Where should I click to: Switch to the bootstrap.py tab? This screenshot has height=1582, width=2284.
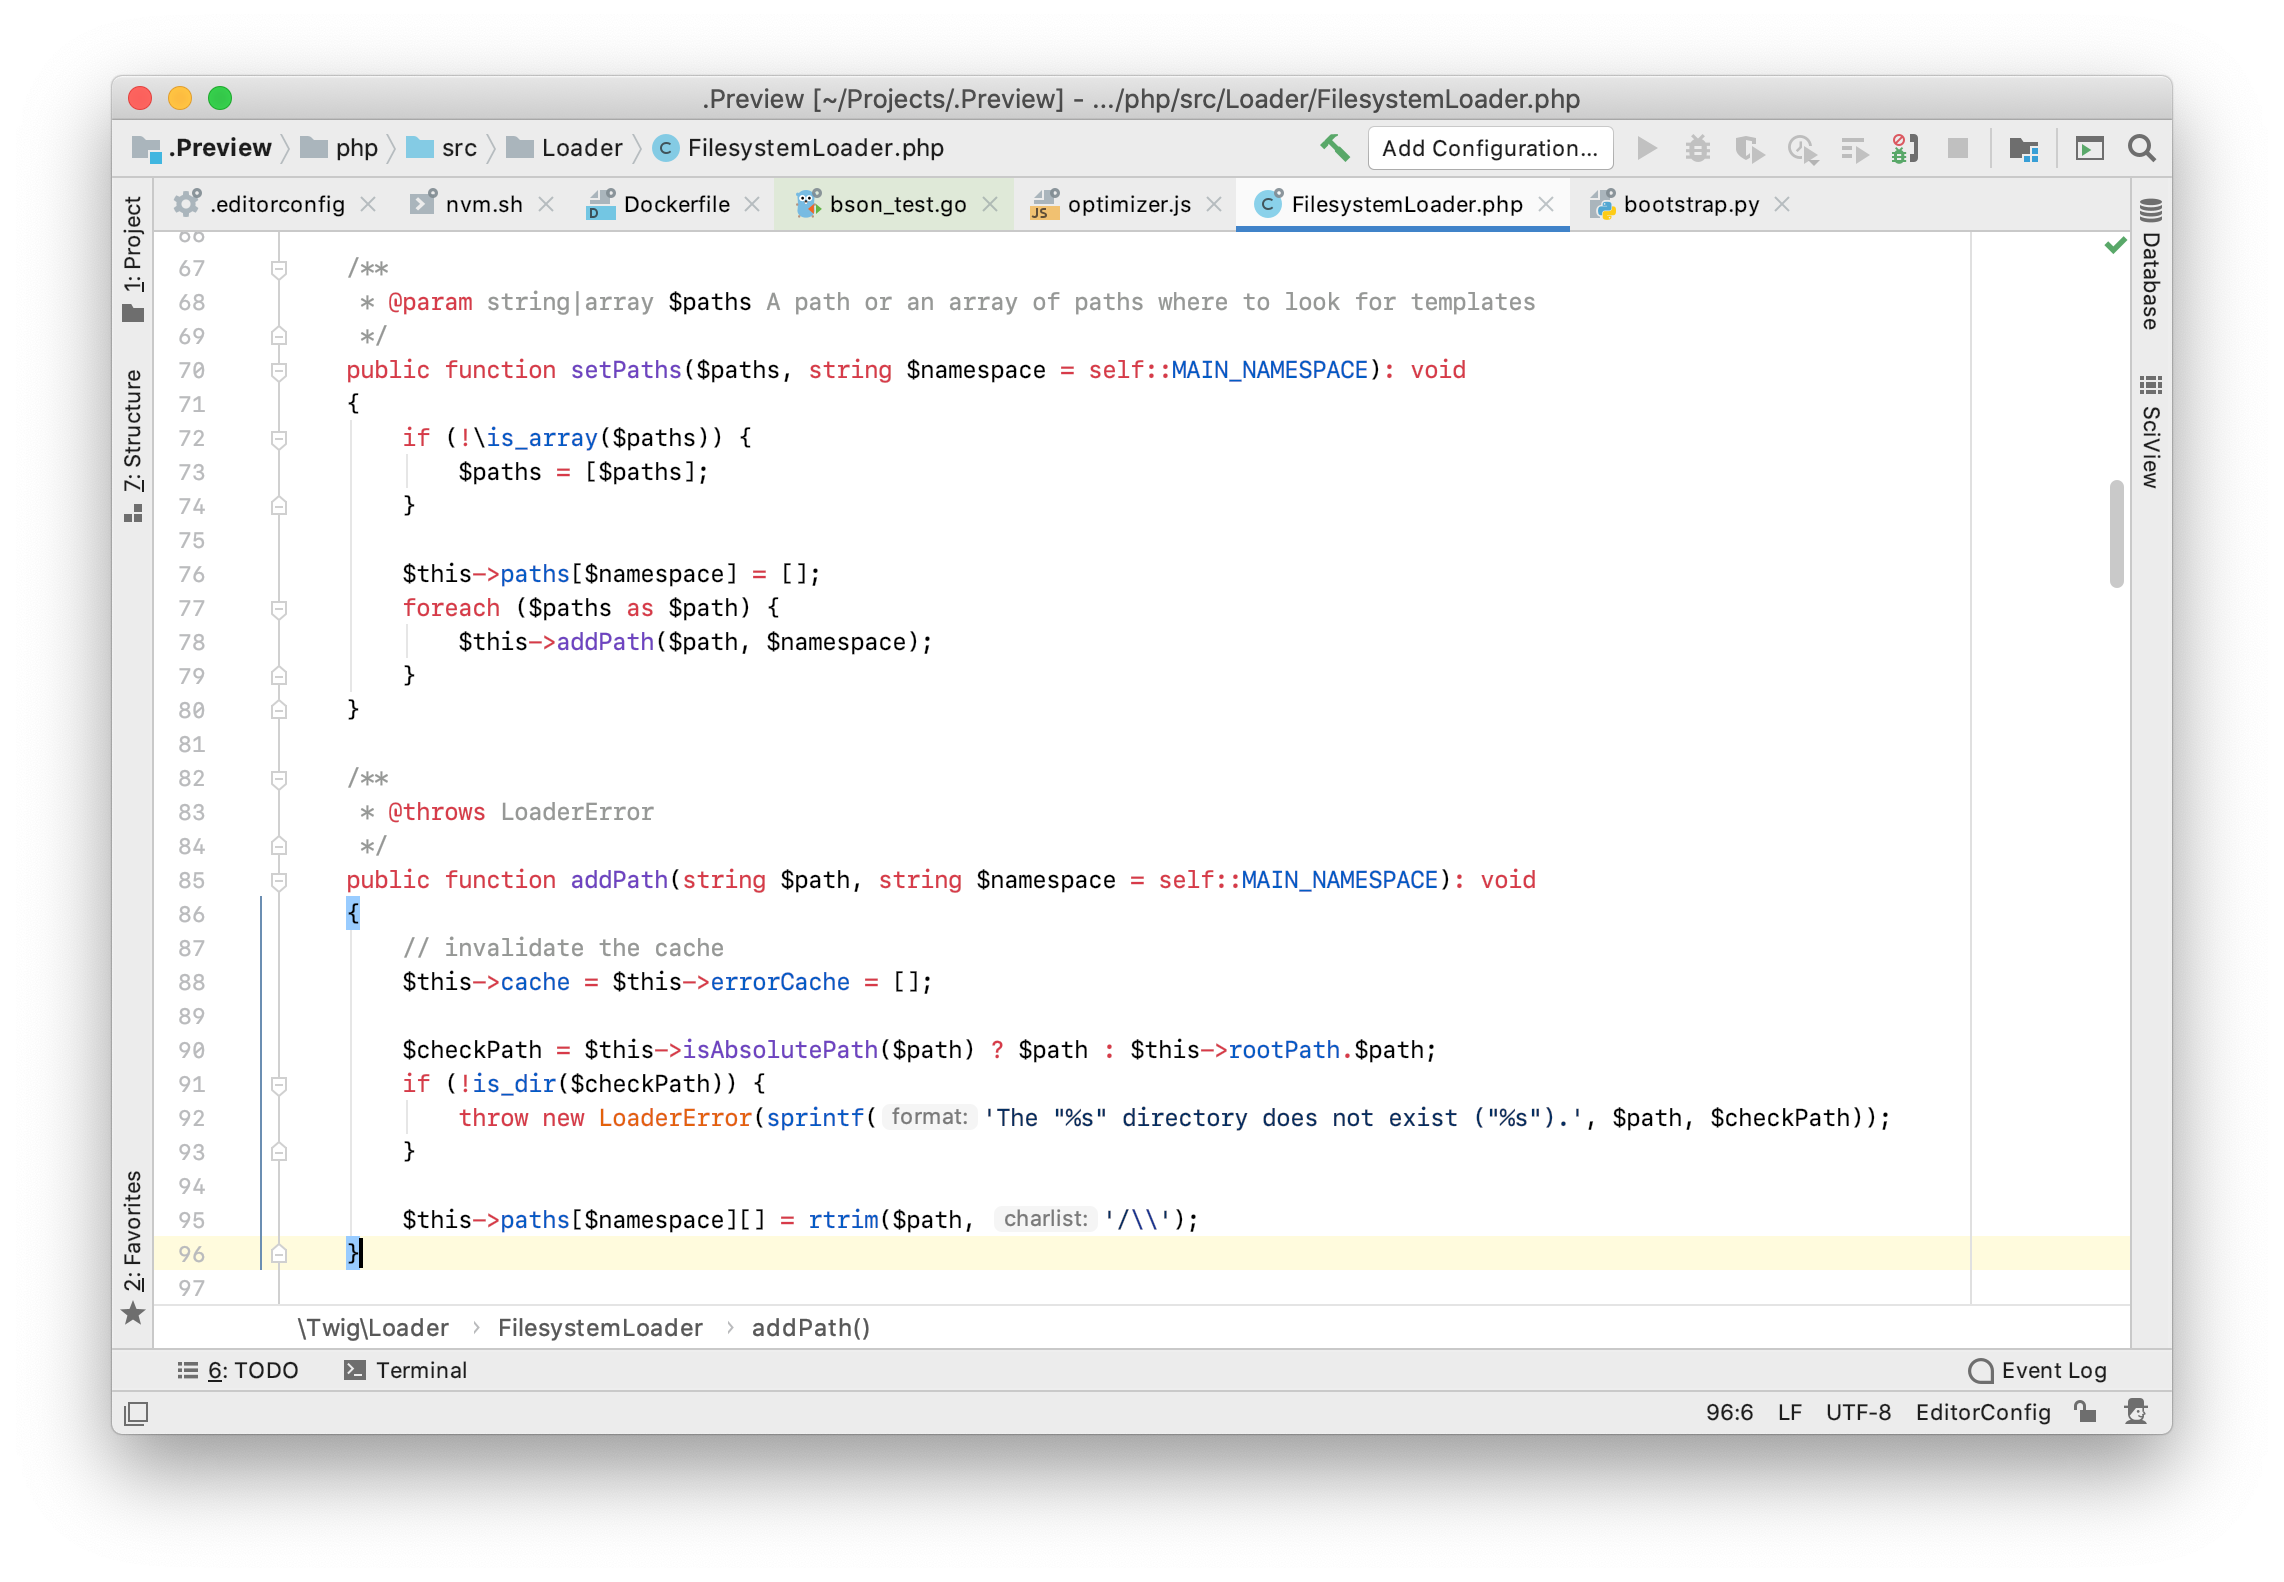tap(1690, 204)
